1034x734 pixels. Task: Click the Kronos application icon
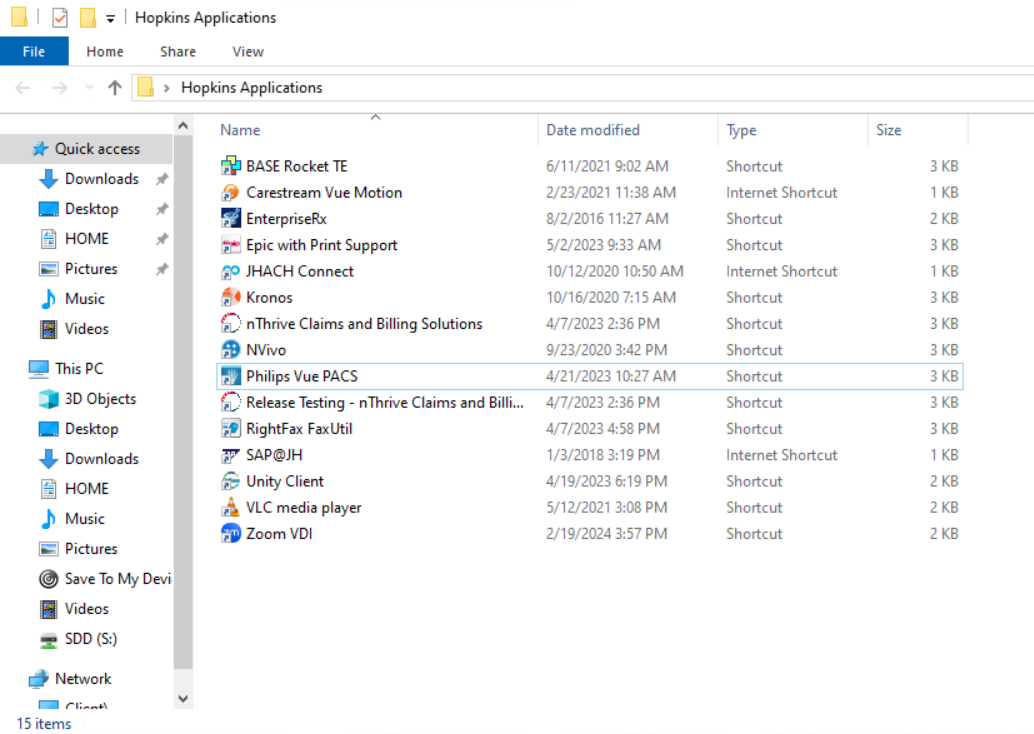230,297
